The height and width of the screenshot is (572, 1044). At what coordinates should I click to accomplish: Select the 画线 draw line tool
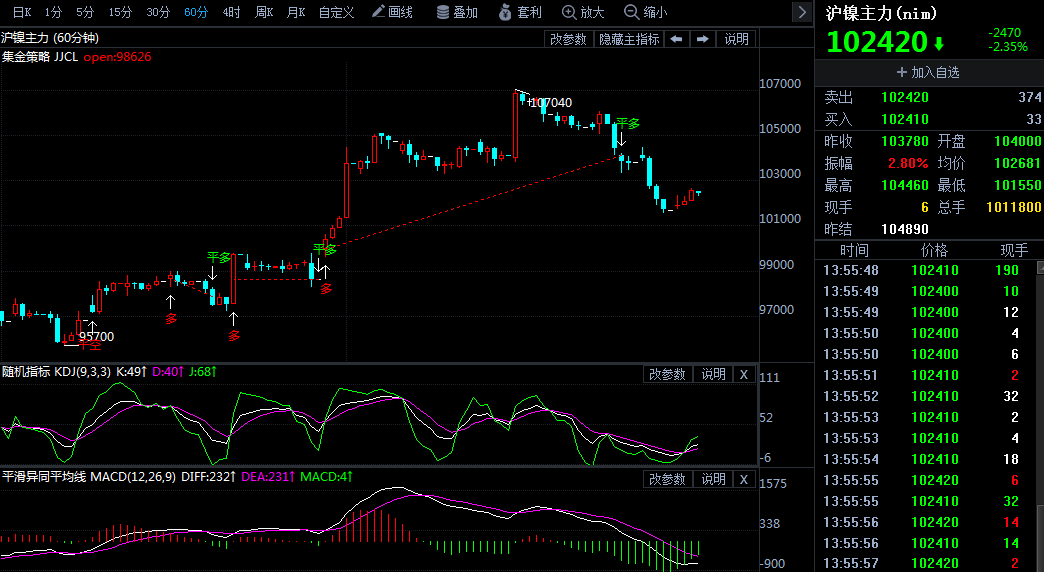[392, 12]
